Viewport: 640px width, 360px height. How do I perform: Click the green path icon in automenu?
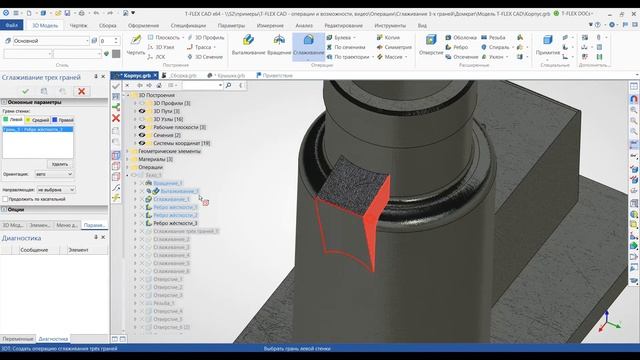[x=116, y=107]
